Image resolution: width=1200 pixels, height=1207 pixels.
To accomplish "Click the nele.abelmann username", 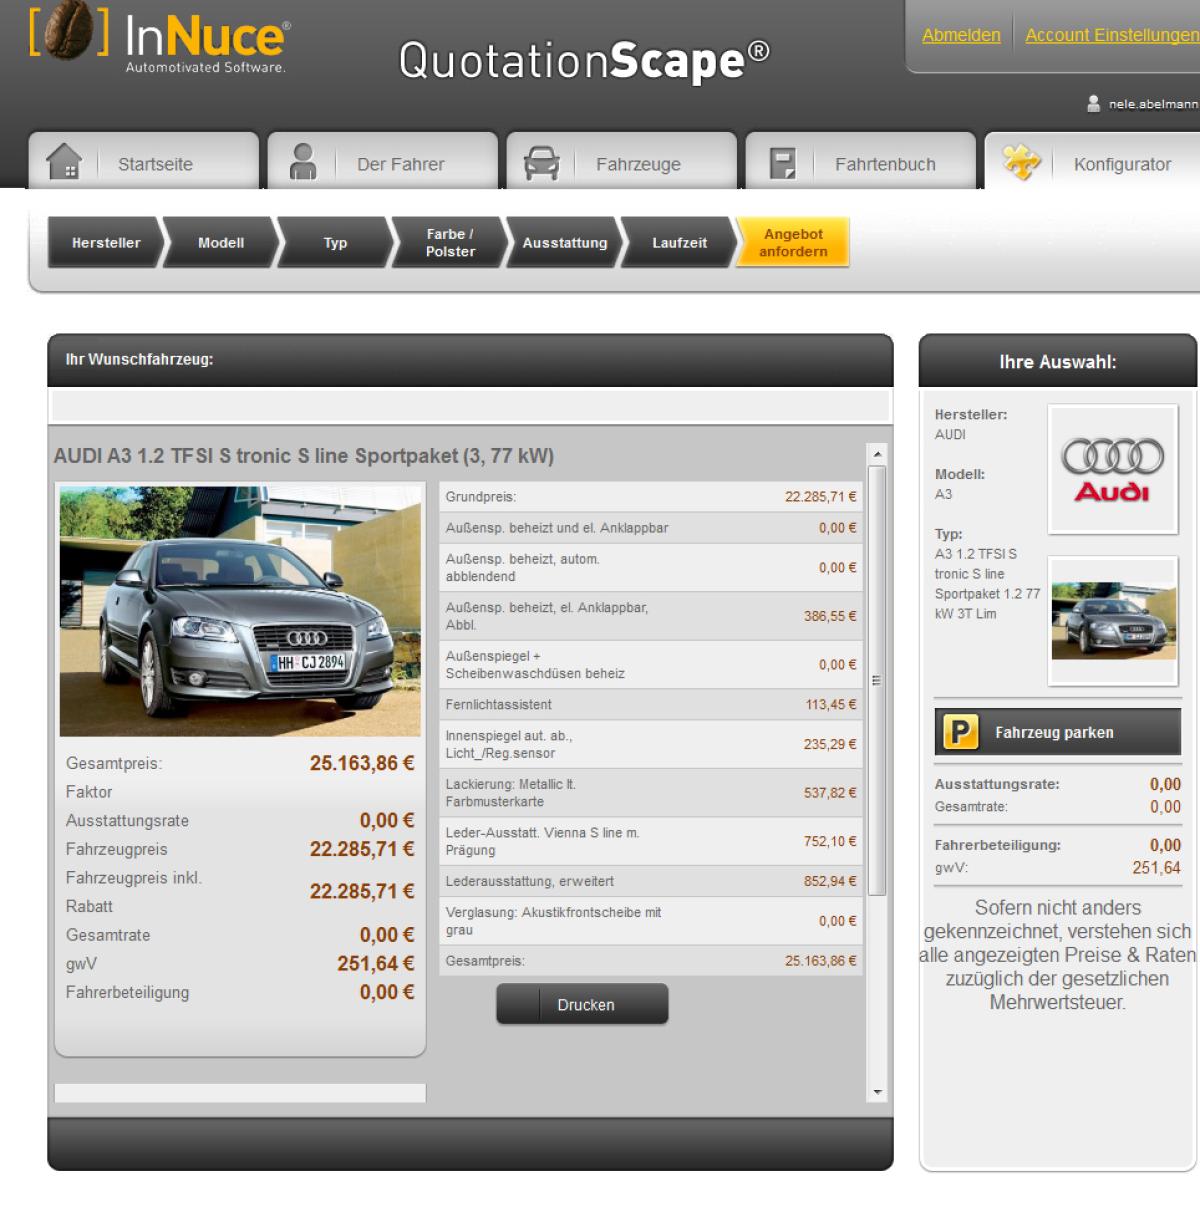I will (1154, 104).
